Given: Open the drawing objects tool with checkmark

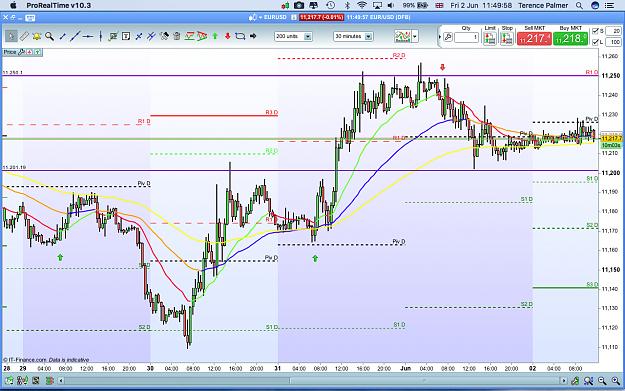Looking at the screenshot, I should (113, 36).
